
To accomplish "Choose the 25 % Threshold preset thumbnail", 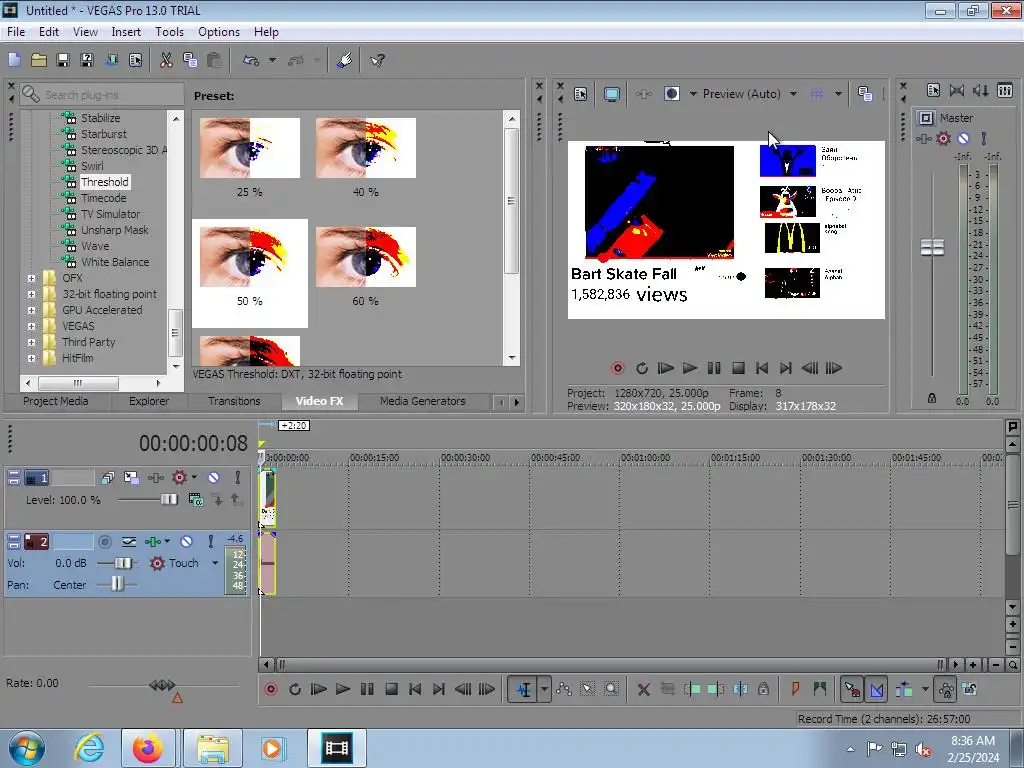I will (x=249, y=148).
